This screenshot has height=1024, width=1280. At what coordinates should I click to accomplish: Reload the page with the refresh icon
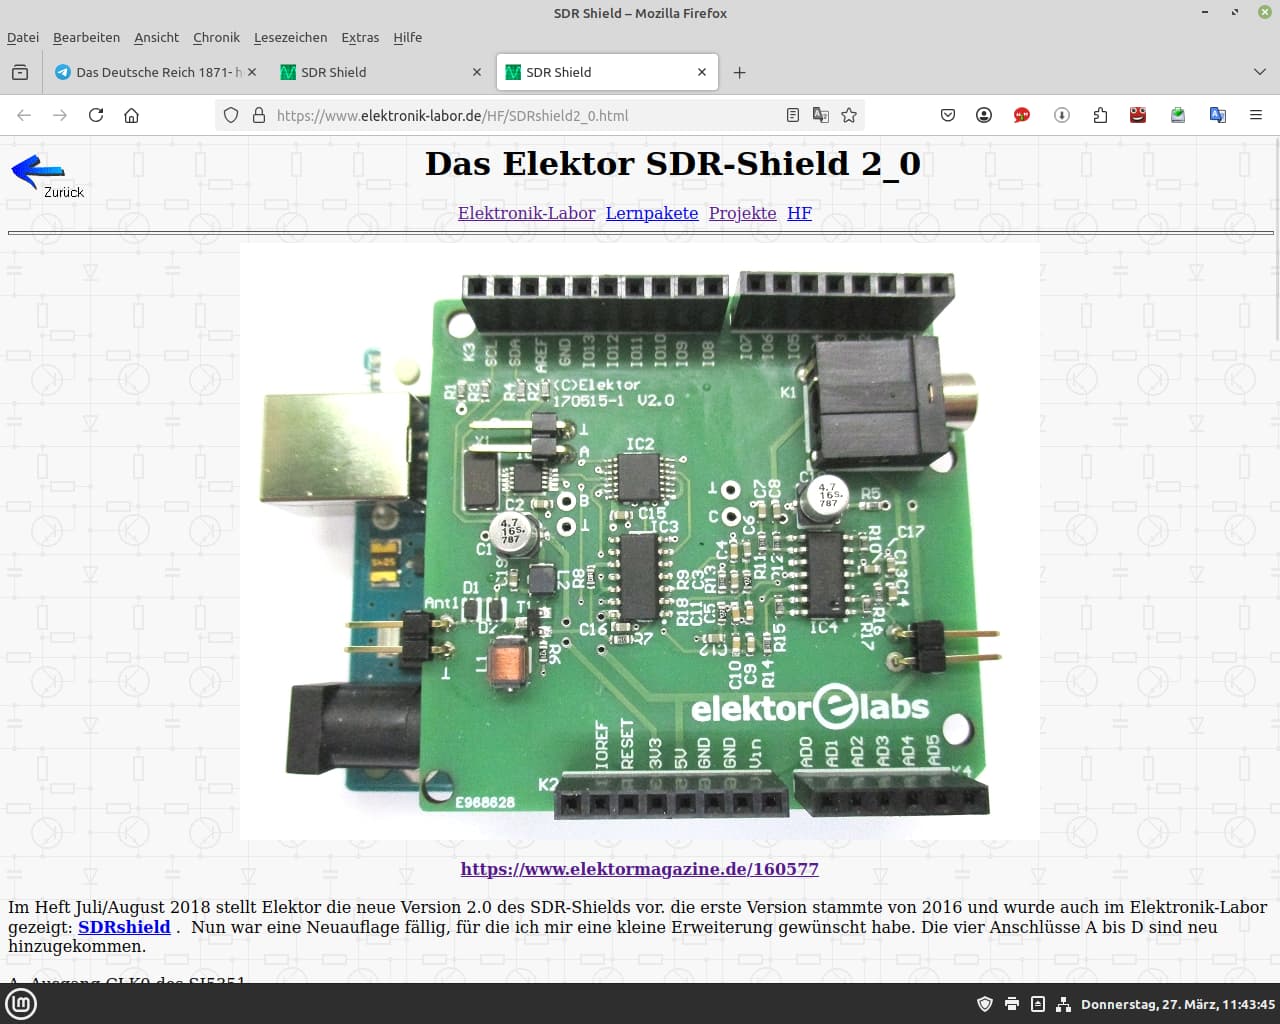[x=96, y=115]
